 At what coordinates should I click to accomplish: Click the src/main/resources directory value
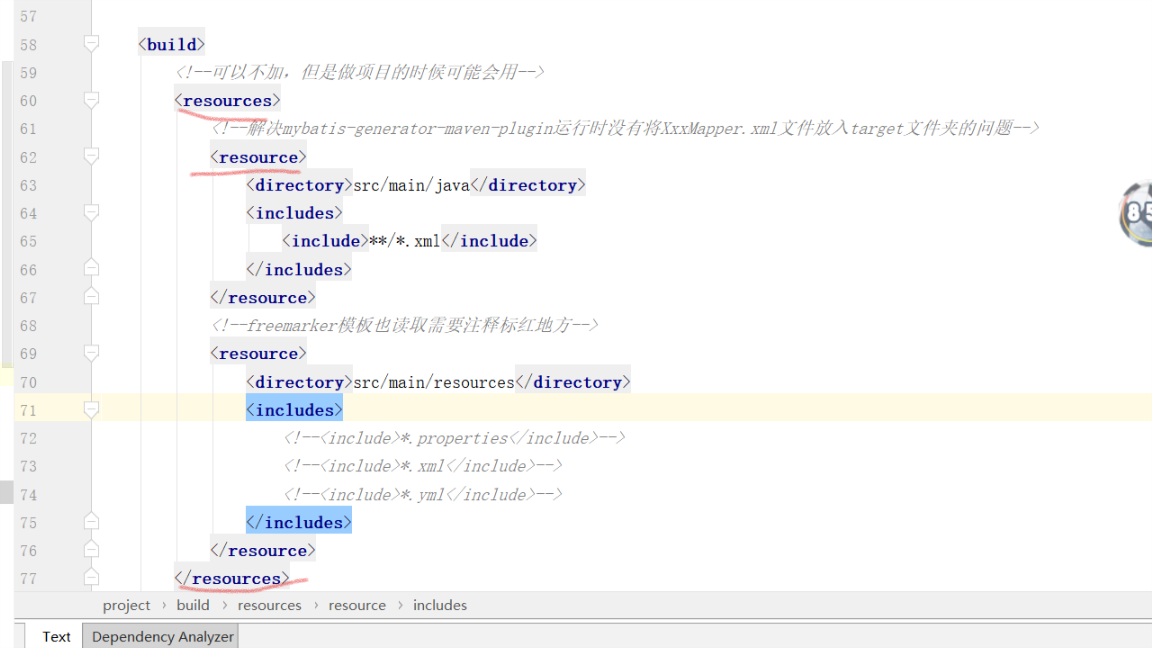(x=433, y=382)
